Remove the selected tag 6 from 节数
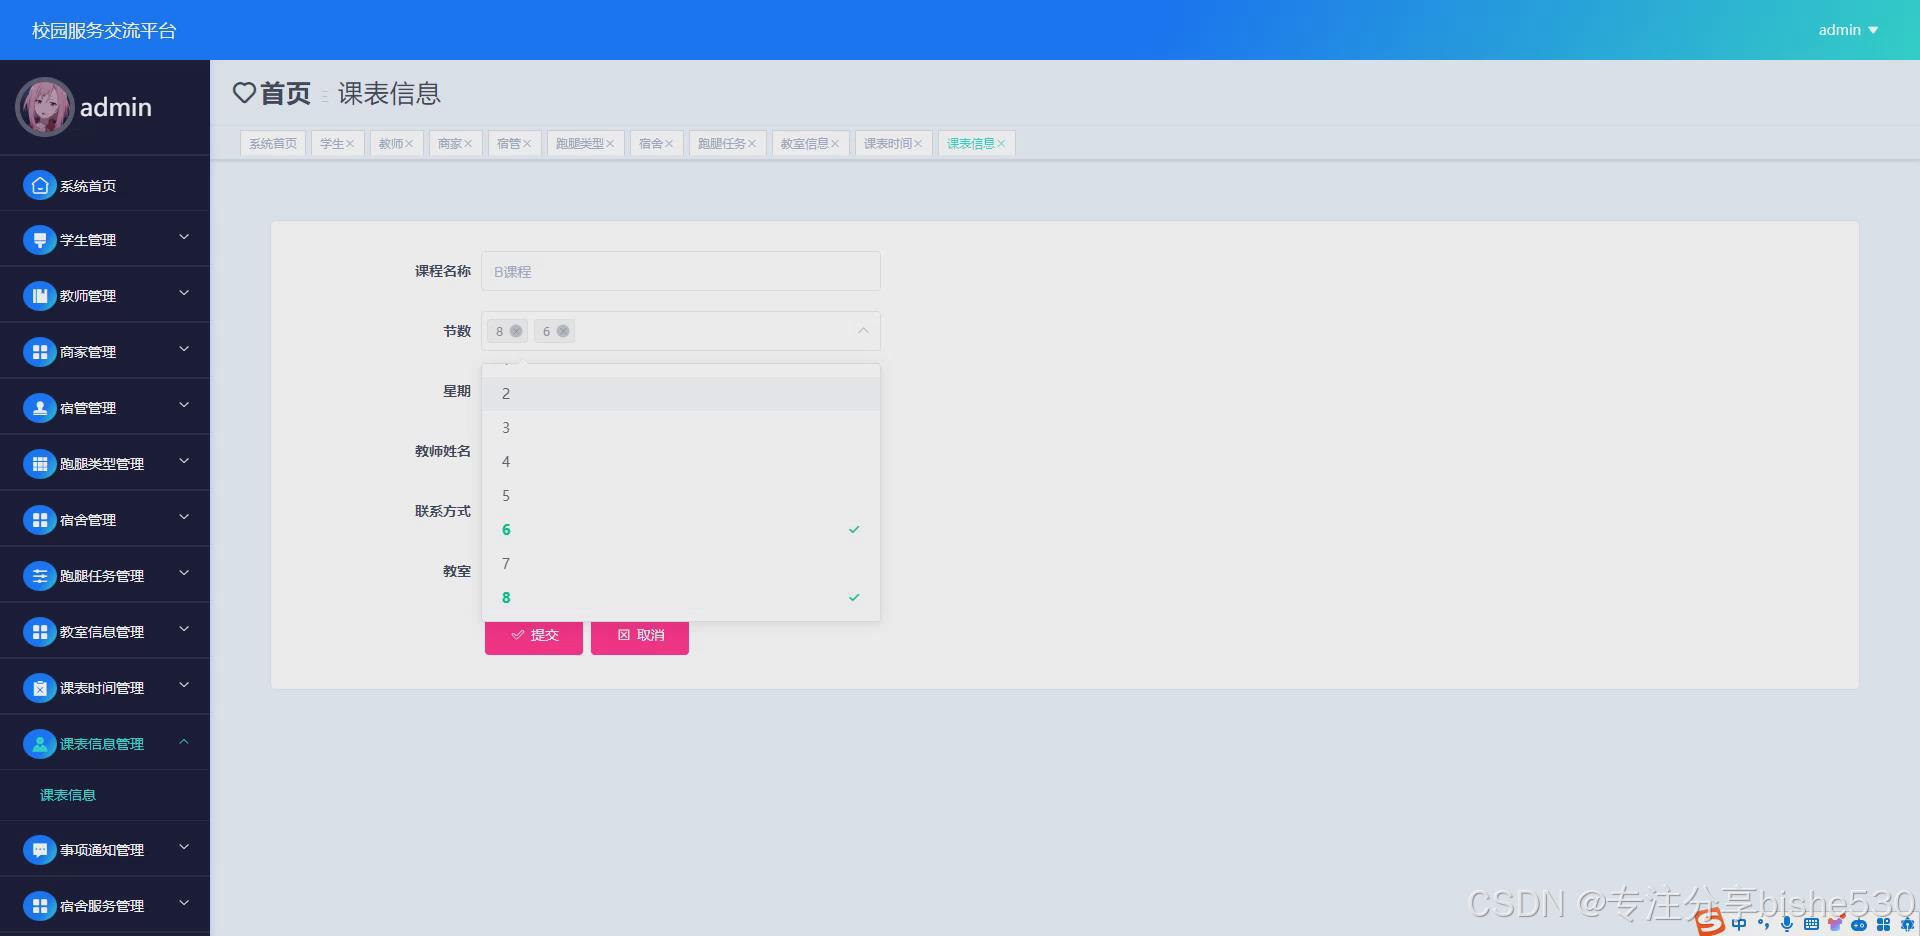Image resolution: width=1920 pixels, height=936 pixels. pyautogui.click(x=563, y=331)
